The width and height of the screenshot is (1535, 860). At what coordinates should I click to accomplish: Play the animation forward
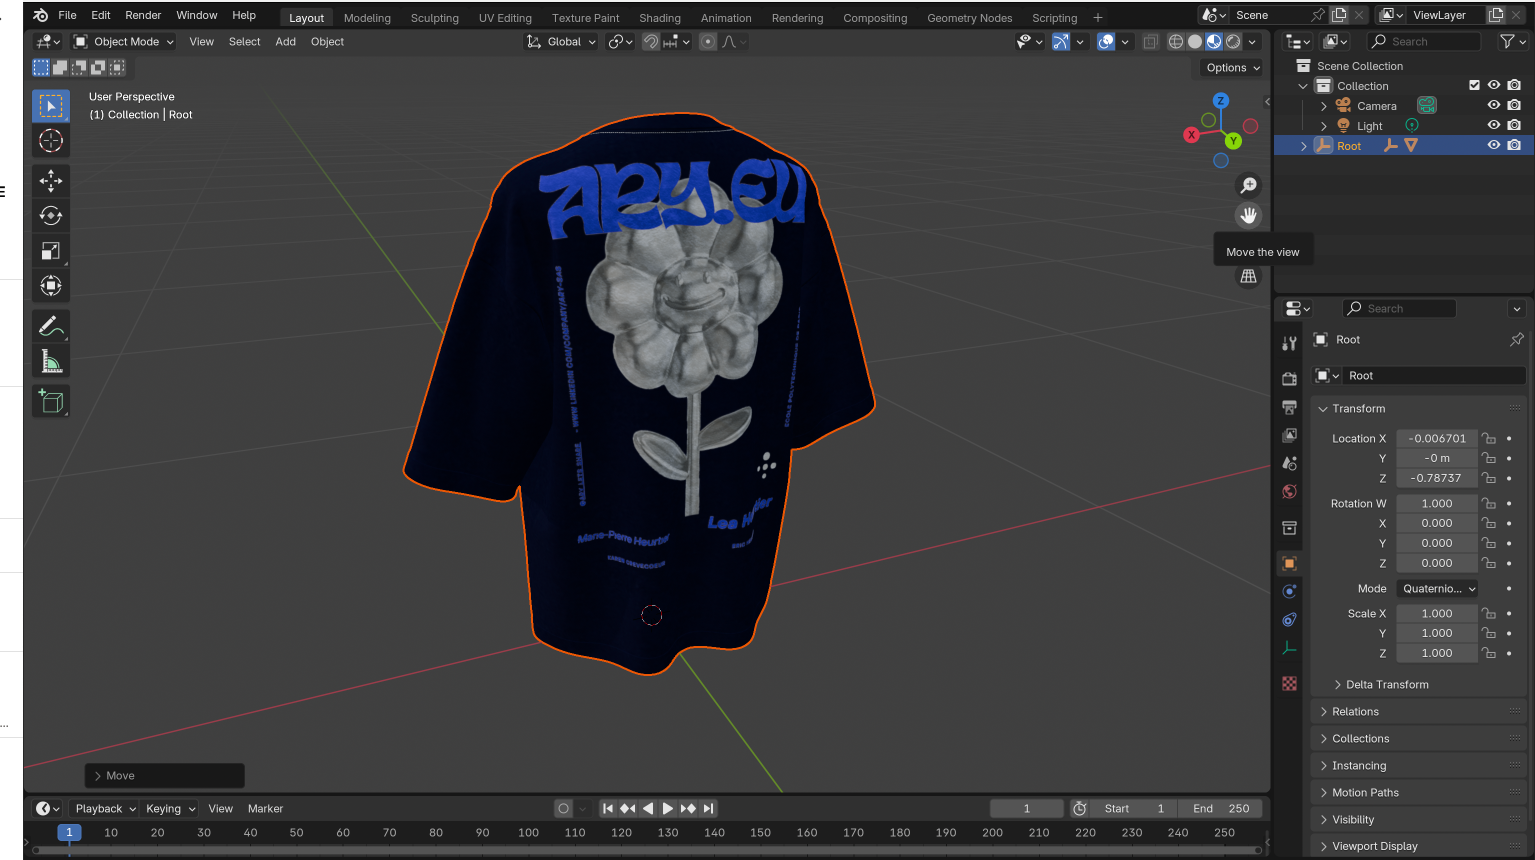coord(668,808)
